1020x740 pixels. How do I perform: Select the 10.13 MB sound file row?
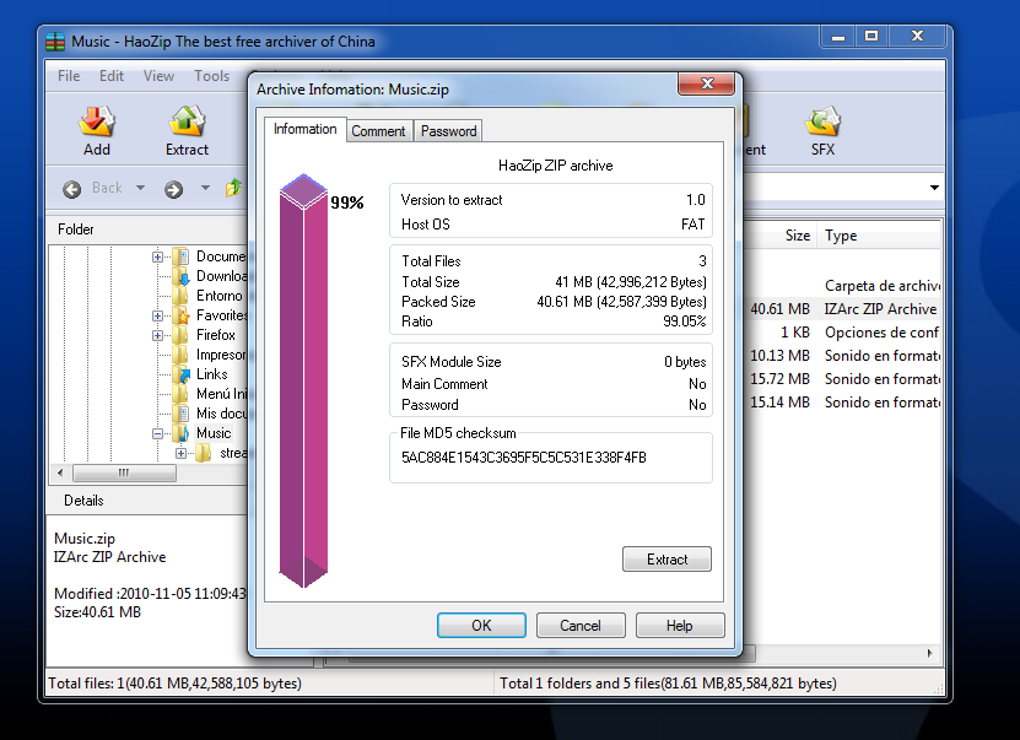844,356
